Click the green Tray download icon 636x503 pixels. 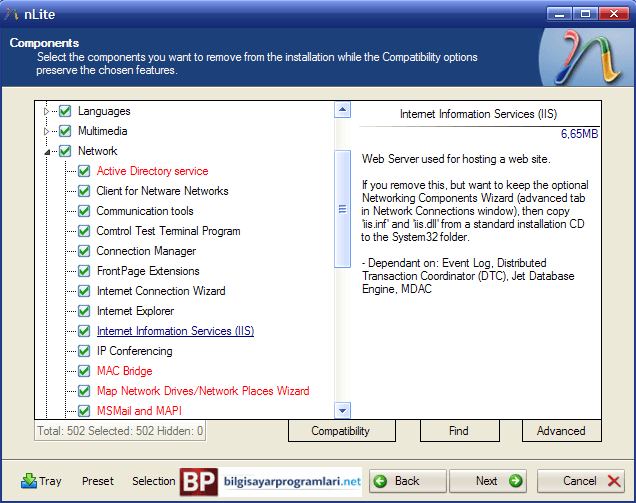tap(29, 481)
